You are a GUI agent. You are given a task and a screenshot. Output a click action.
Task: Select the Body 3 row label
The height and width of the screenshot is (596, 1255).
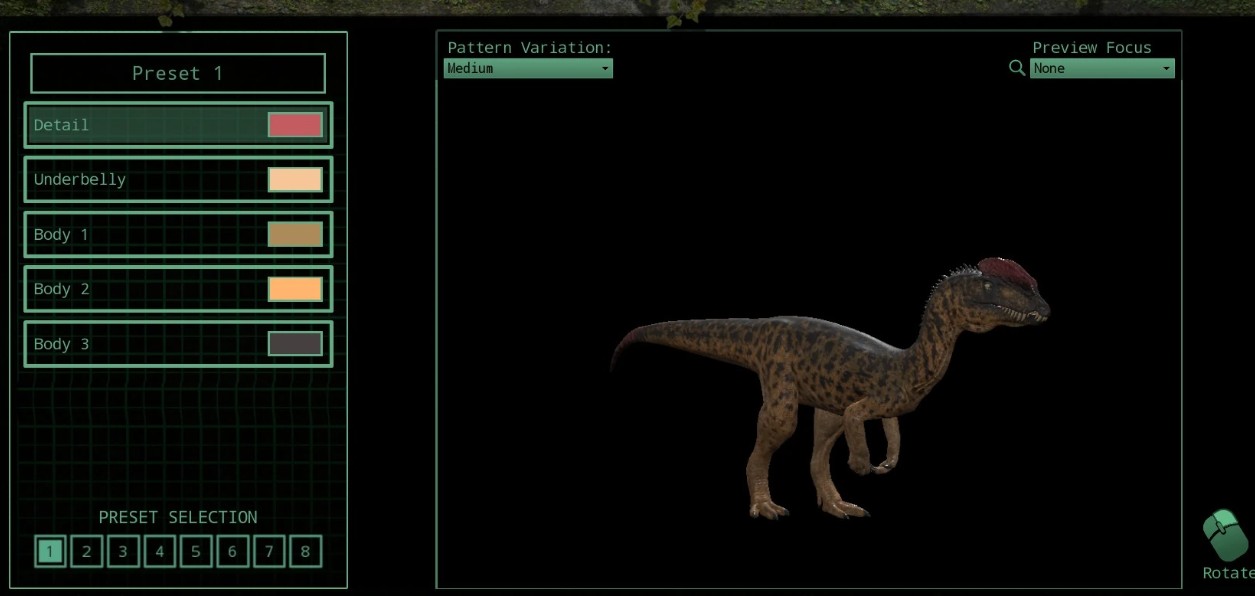(61, 344)
